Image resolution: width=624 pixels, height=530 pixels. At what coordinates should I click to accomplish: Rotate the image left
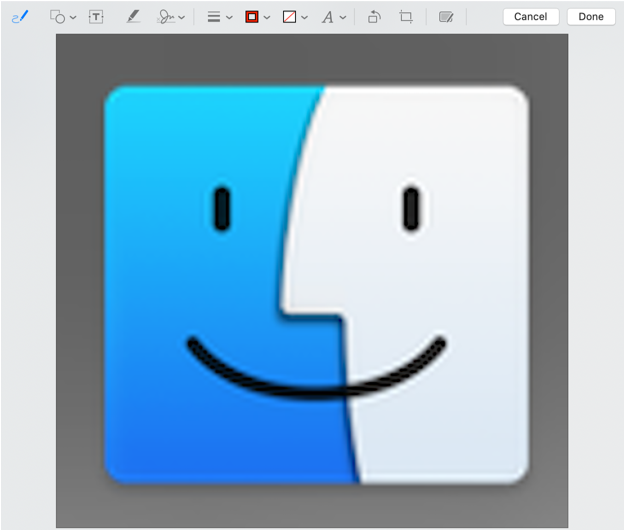[x=374, y=17]
